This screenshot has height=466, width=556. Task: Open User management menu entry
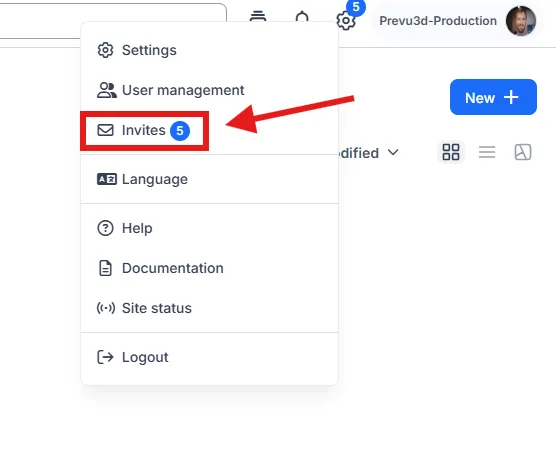209,90
